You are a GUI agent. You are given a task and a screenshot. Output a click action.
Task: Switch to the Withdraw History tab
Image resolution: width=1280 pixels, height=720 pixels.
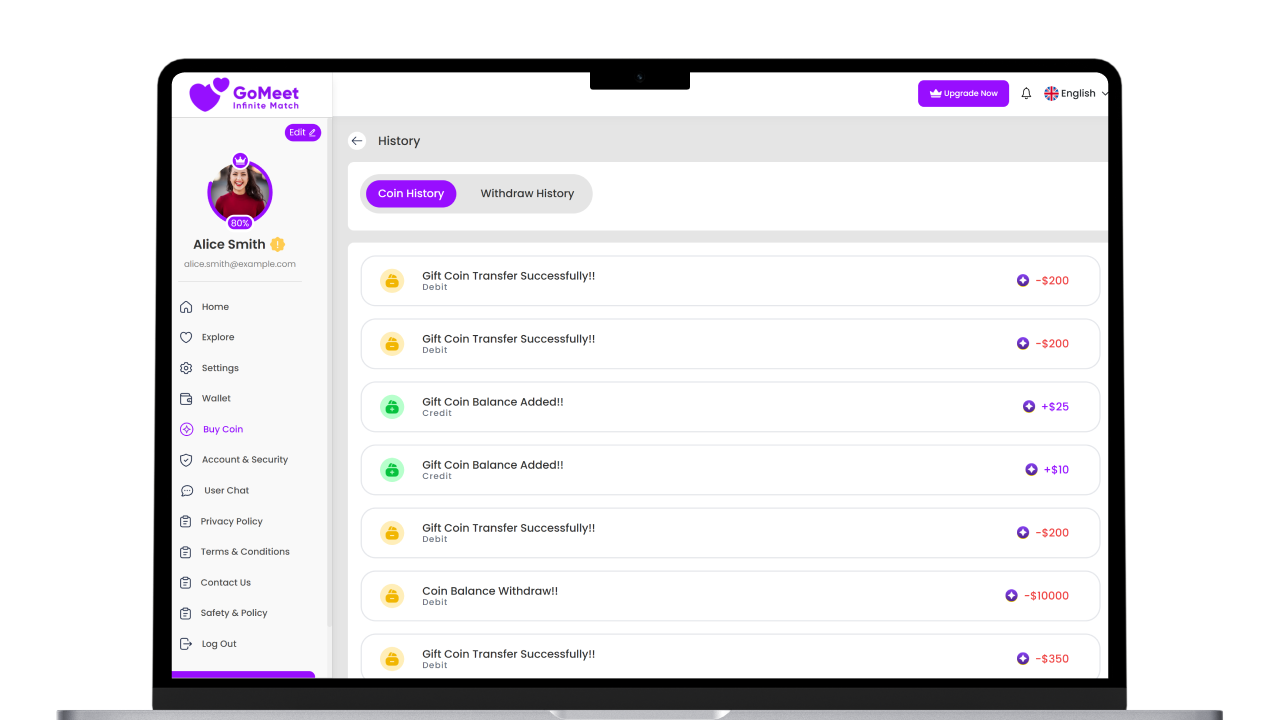coord(527,194)
